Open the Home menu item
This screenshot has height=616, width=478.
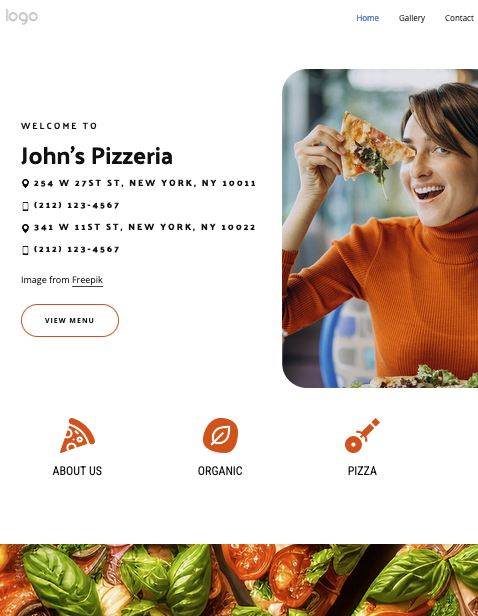click(367, 18)
